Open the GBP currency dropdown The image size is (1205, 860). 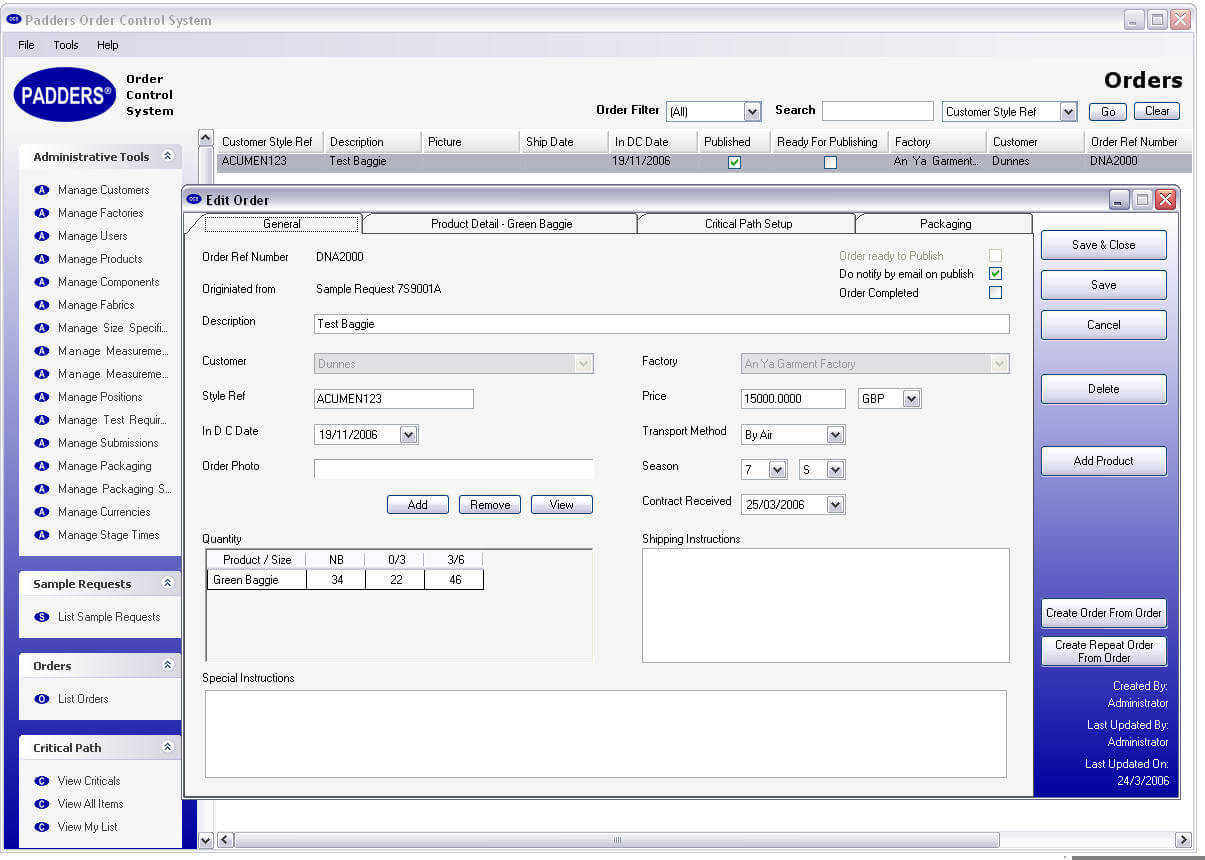point(911,399)
